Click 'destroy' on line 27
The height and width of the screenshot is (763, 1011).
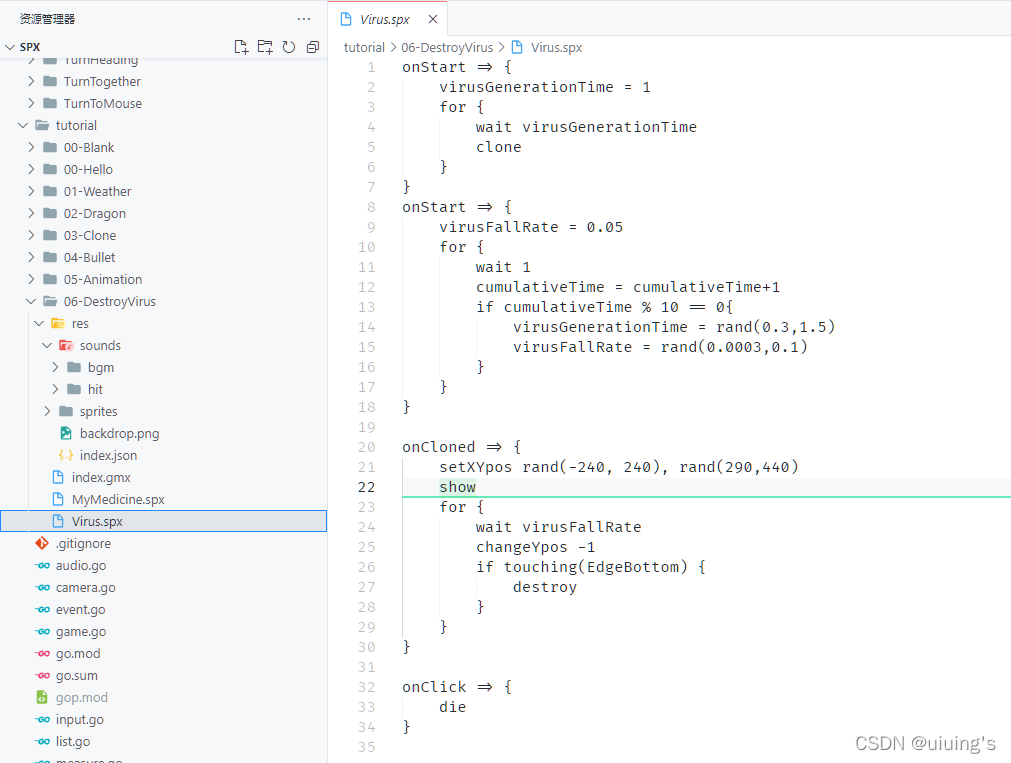pyautogui.click(x=545, y=587)
